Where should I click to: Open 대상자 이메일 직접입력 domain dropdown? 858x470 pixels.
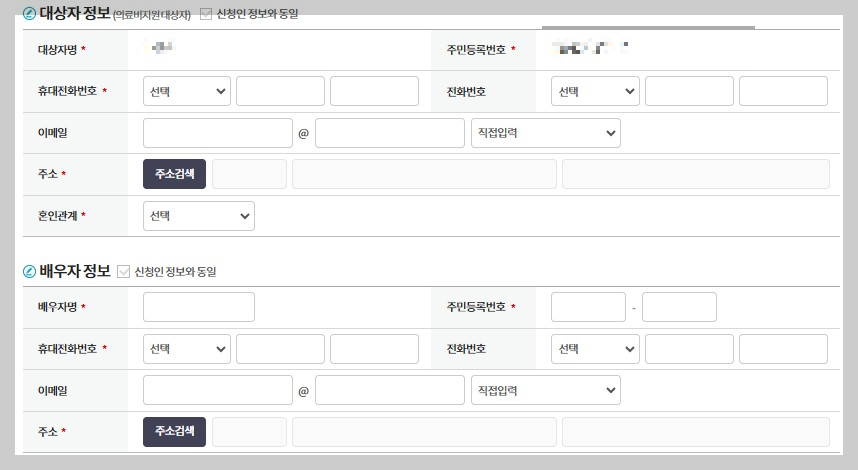coord(546,133)
